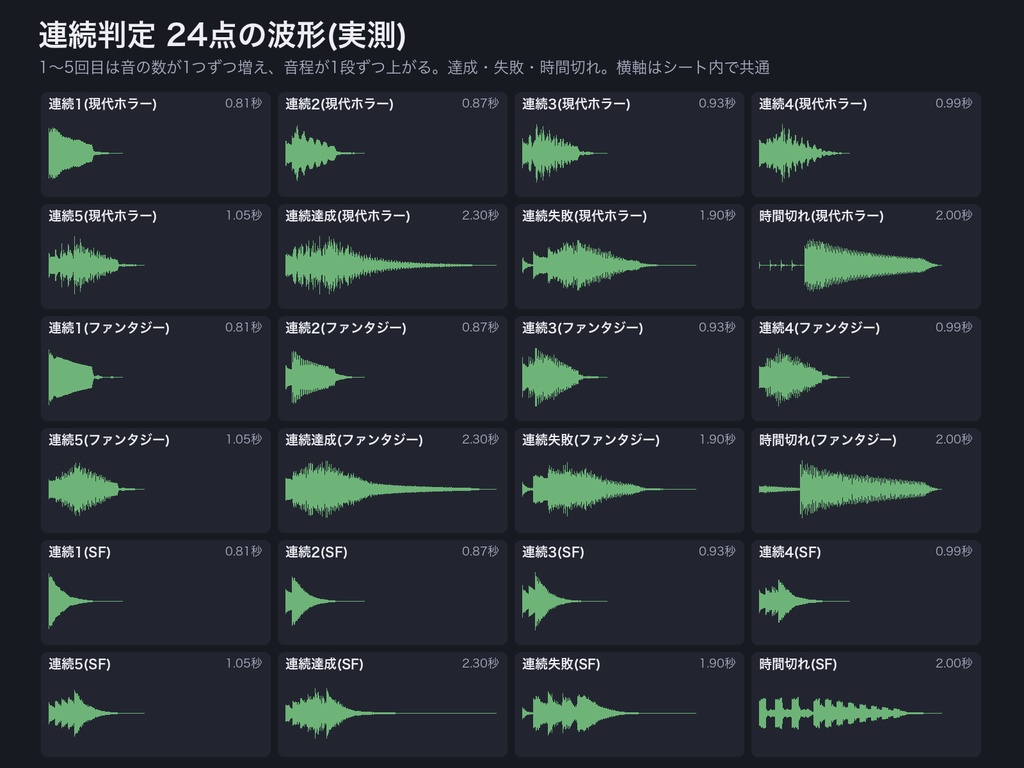Click the 連続3(現代ホラー) waveform

(564, 153)
